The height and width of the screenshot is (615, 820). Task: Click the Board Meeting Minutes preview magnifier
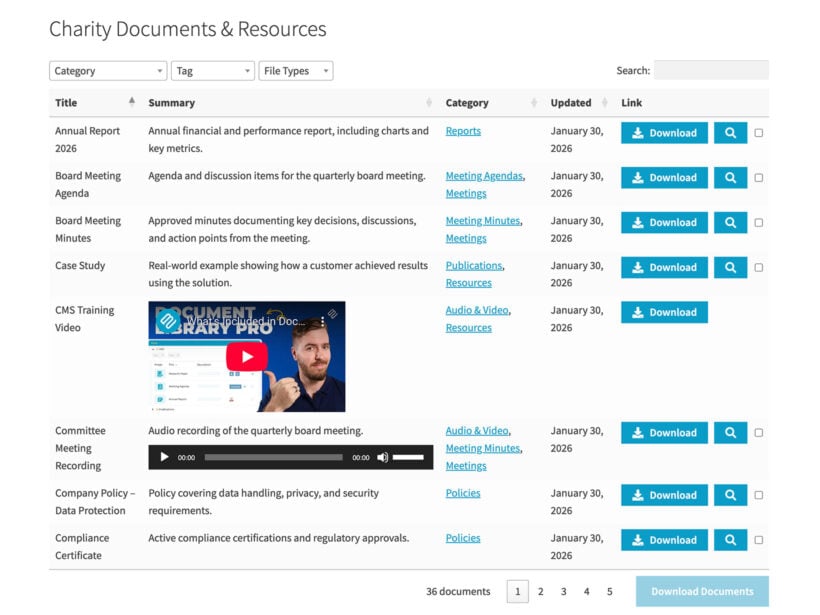click(732, 222)
